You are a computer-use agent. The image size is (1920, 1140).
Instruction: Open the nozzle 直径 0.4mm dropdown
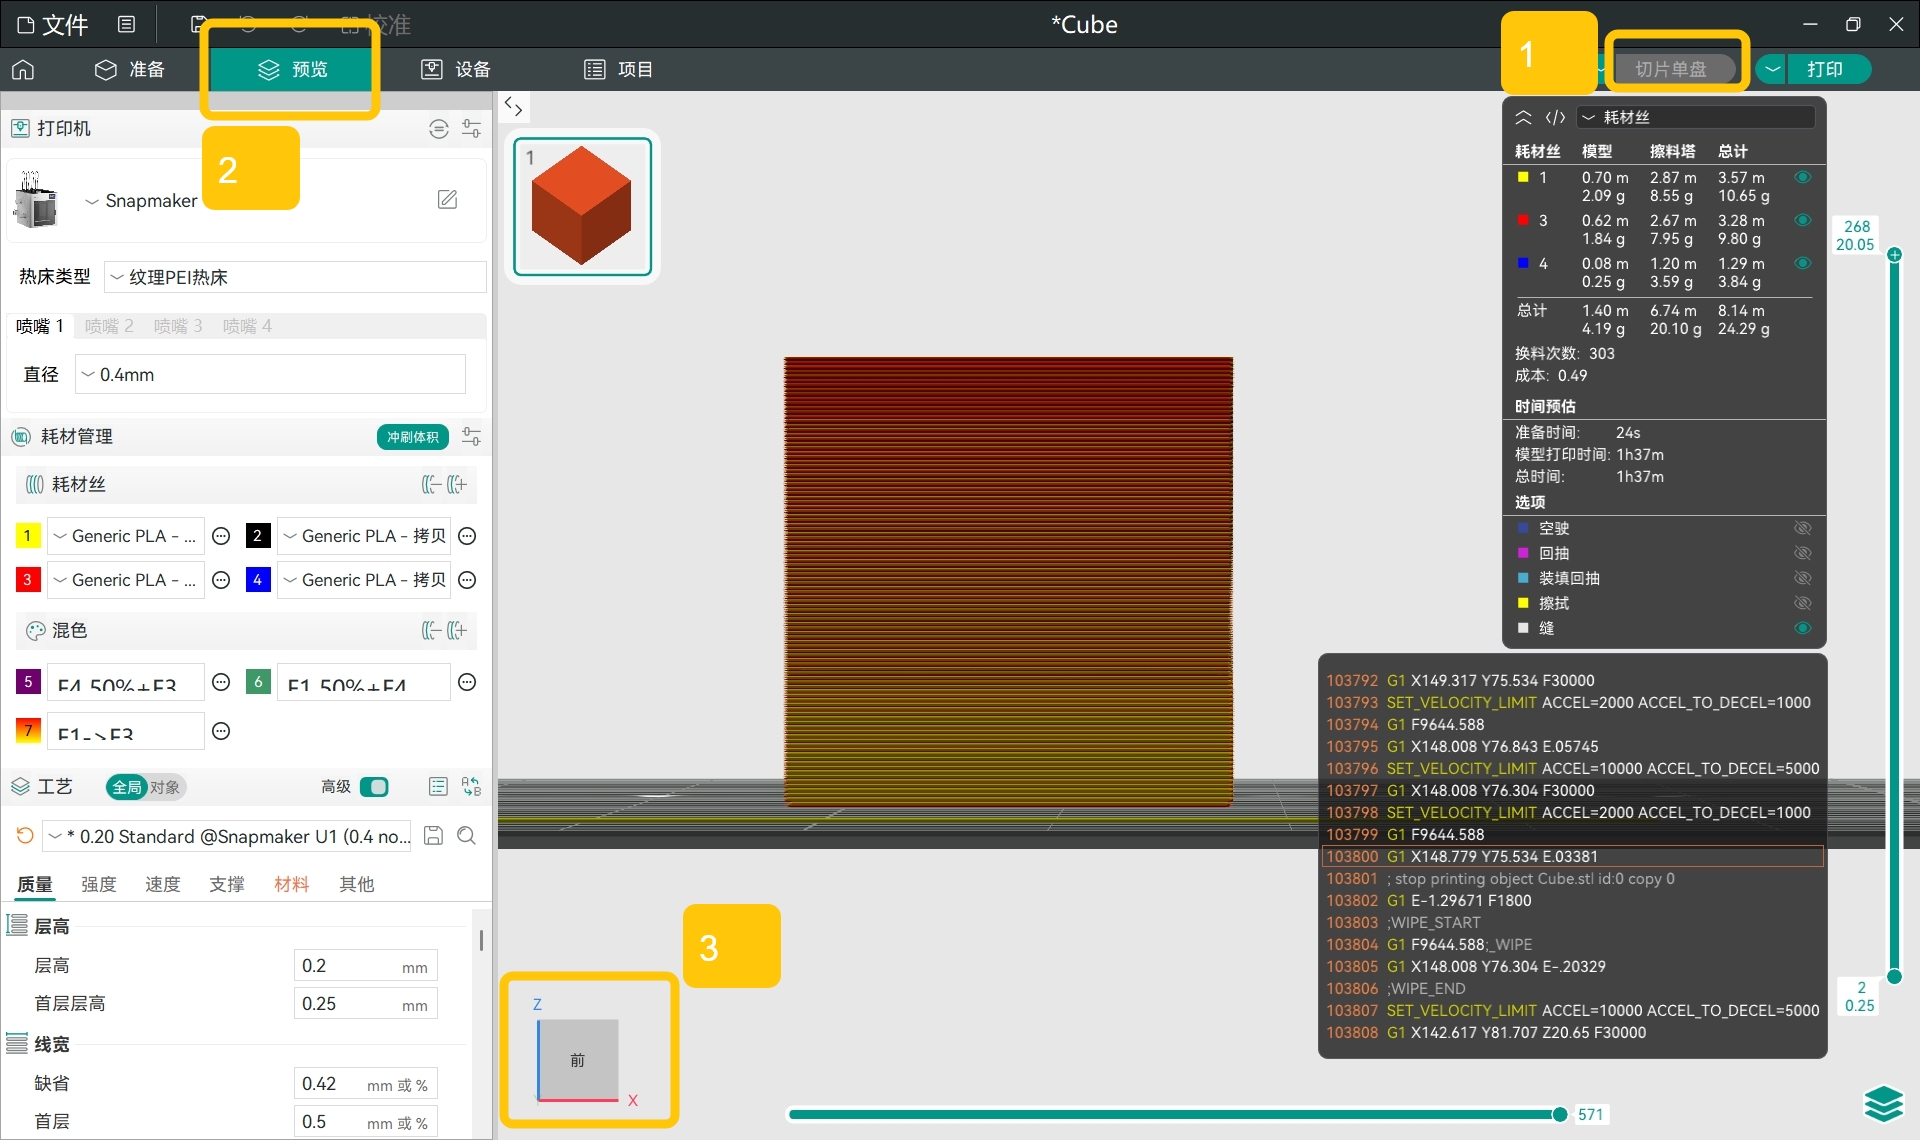click(270, 374)
